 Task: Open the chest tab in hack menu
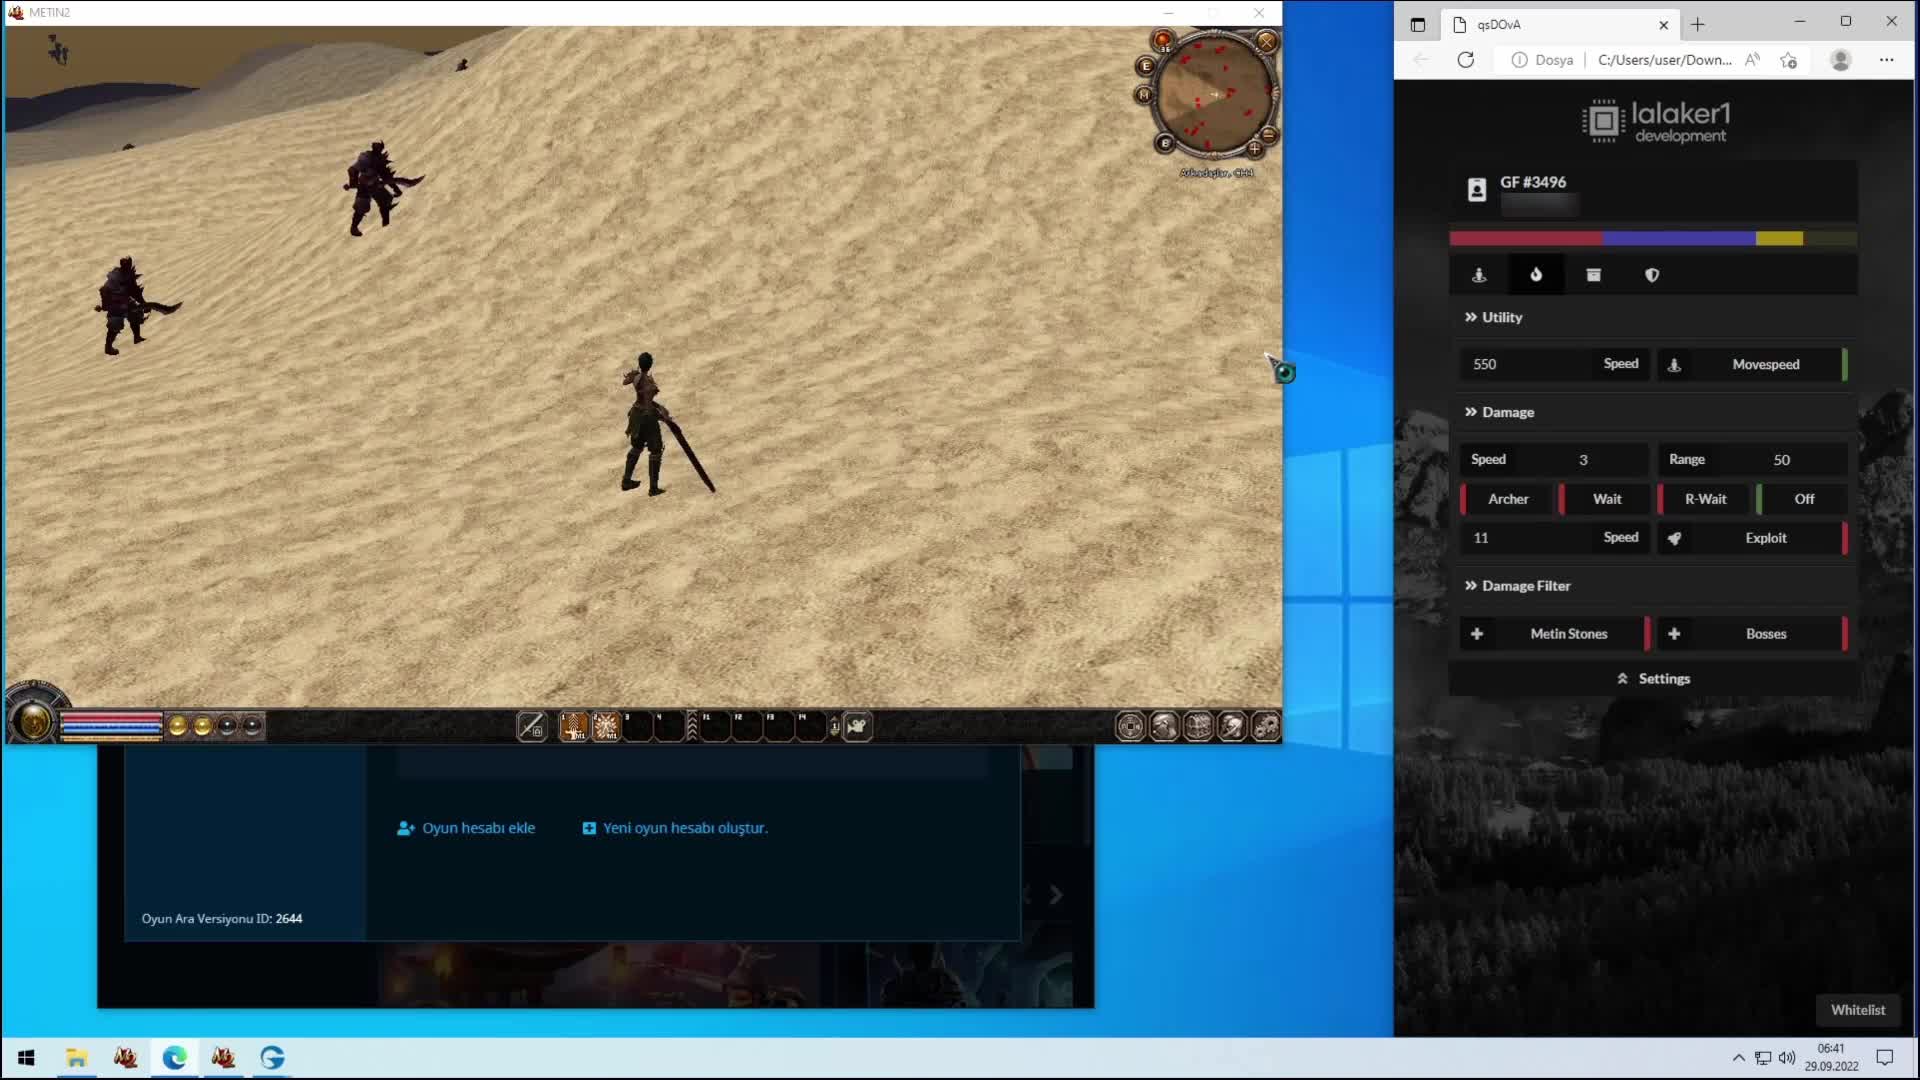[x=1593, y=275]
